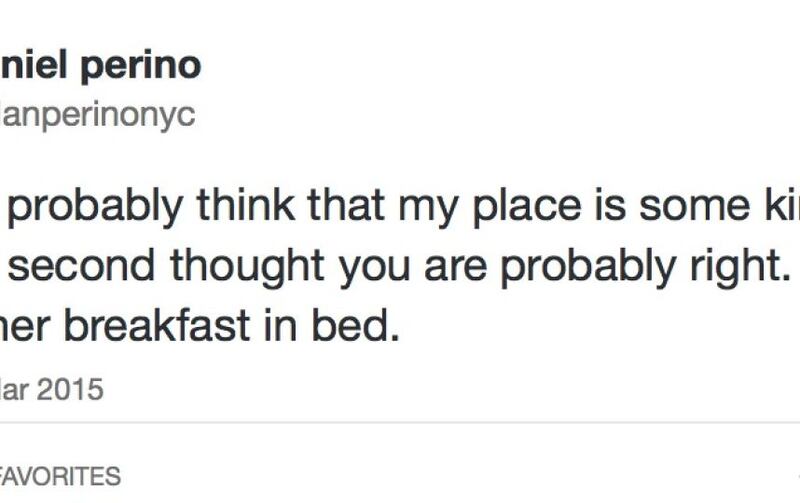This screenshot has height=503, width=800.
Task: Click the word 'is' in the tweet
Action: (610, 204)
